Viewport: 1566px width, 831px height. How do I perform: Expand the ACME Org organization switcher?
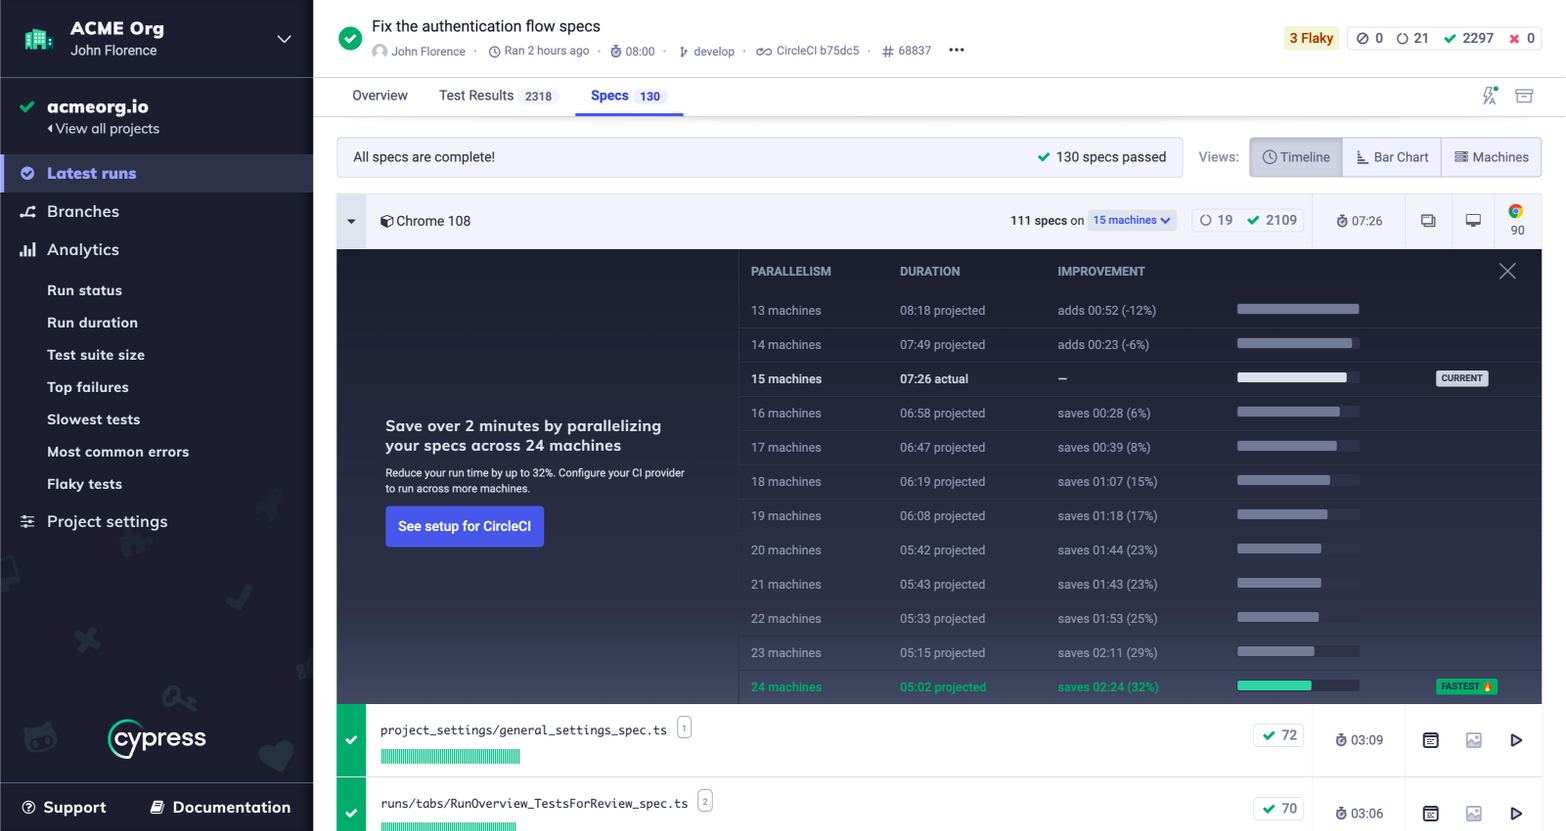[284, 39]
